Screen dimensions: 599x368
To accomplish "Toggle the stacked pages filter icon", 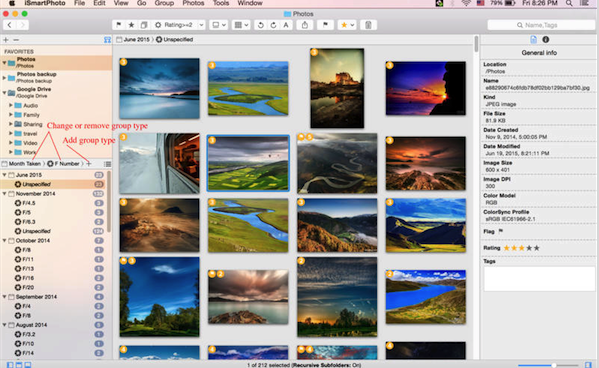I will [144, 25].
